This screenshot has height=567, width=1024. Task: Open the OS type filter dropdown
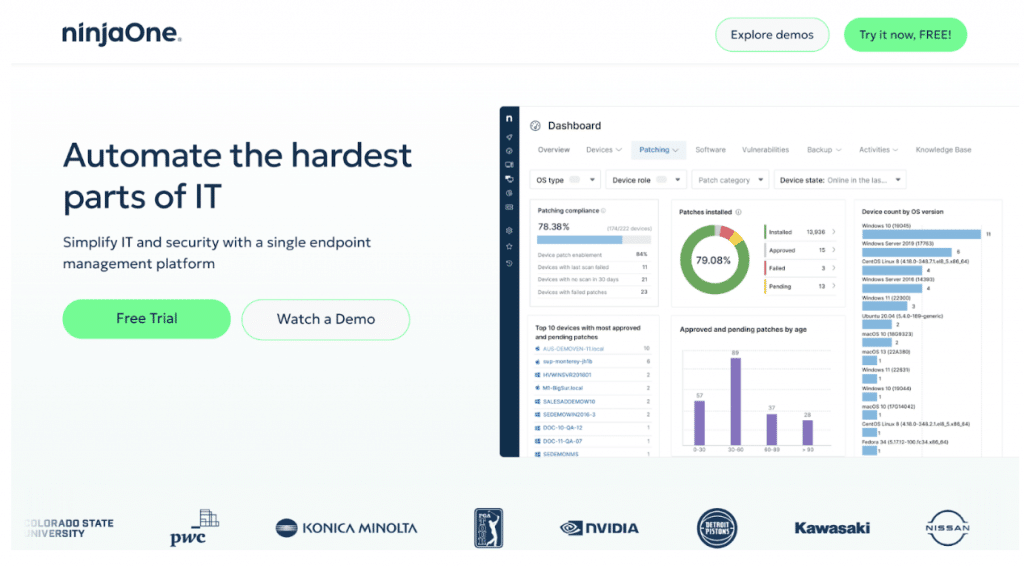coord(566,180)
